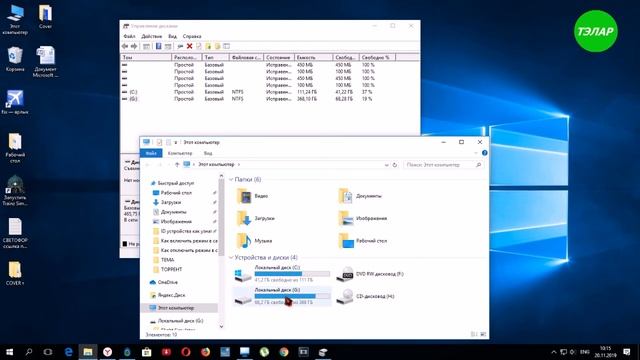Image resolution: width=640 pixels, height=360 pixels.
Task: Open the Этот компьютер desktop icon
Action: (x=15, y=19)
